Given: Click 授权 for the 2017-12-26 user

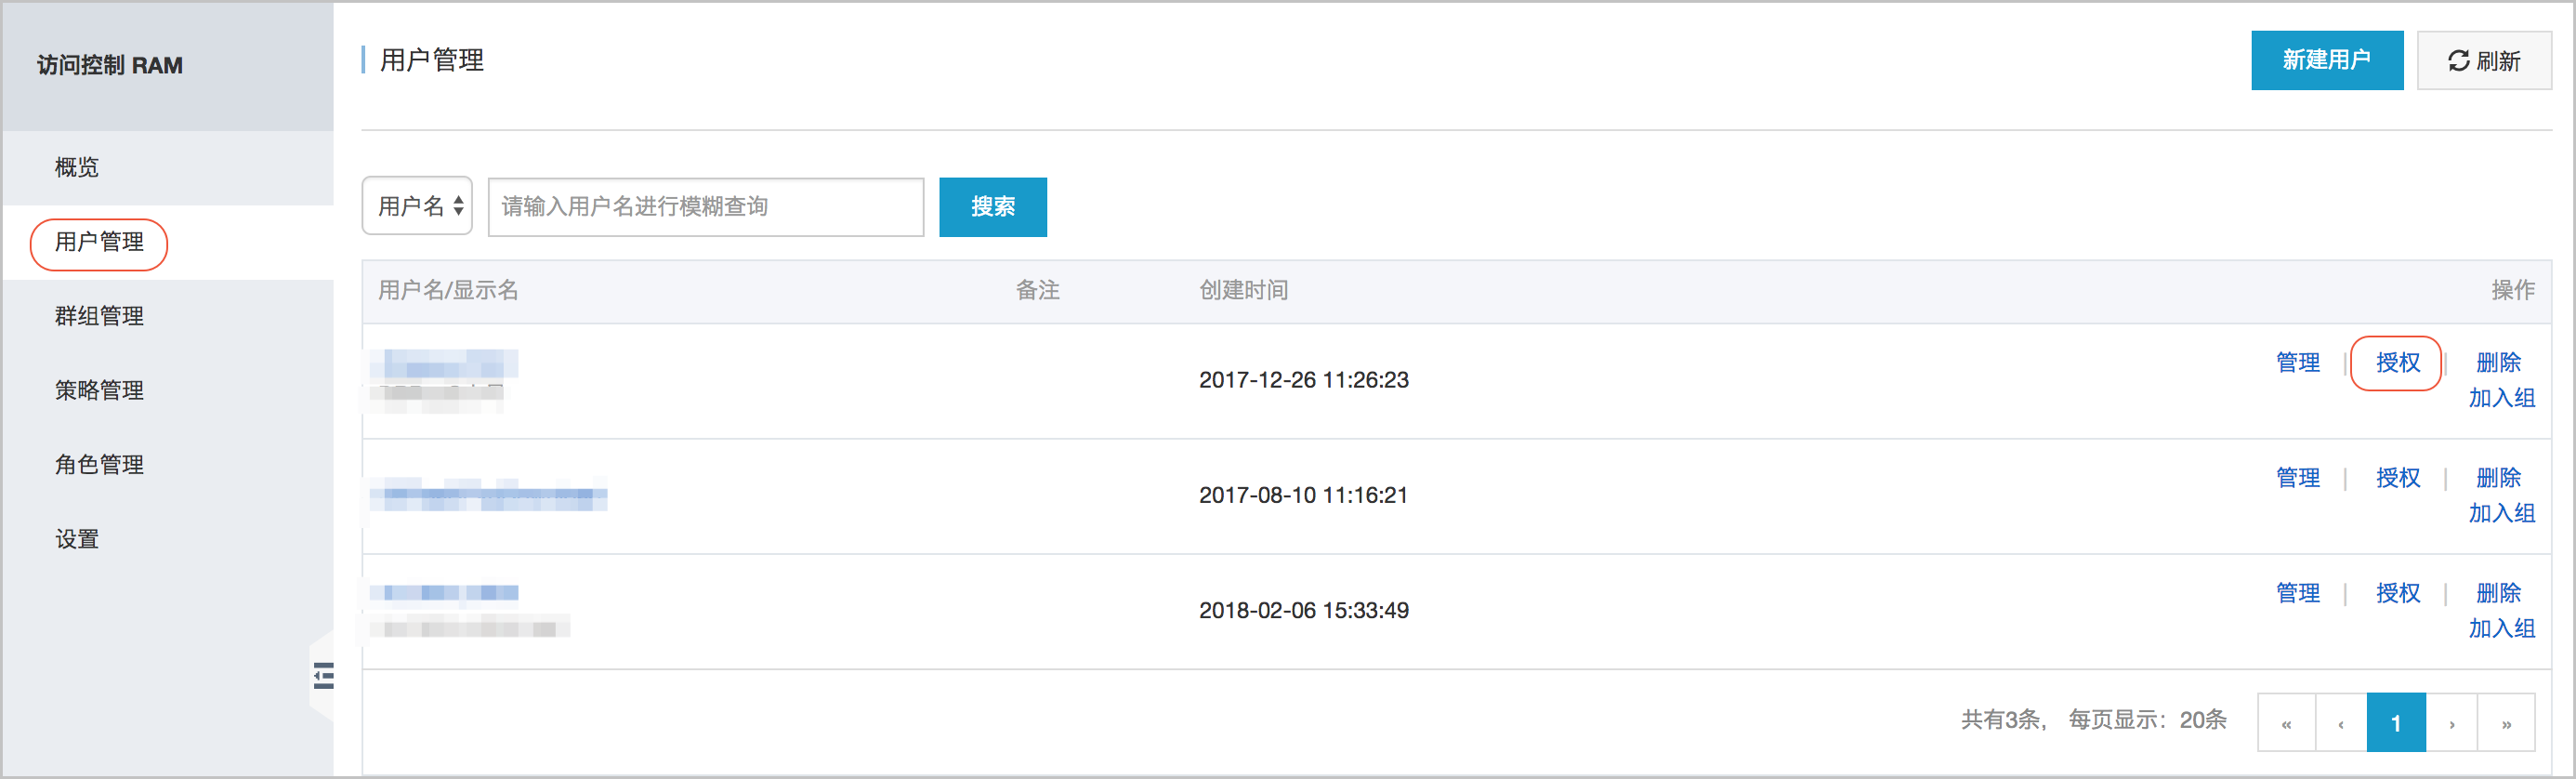Looking at the screenshot, I should pyautogui.click(x=2397, y=362).
